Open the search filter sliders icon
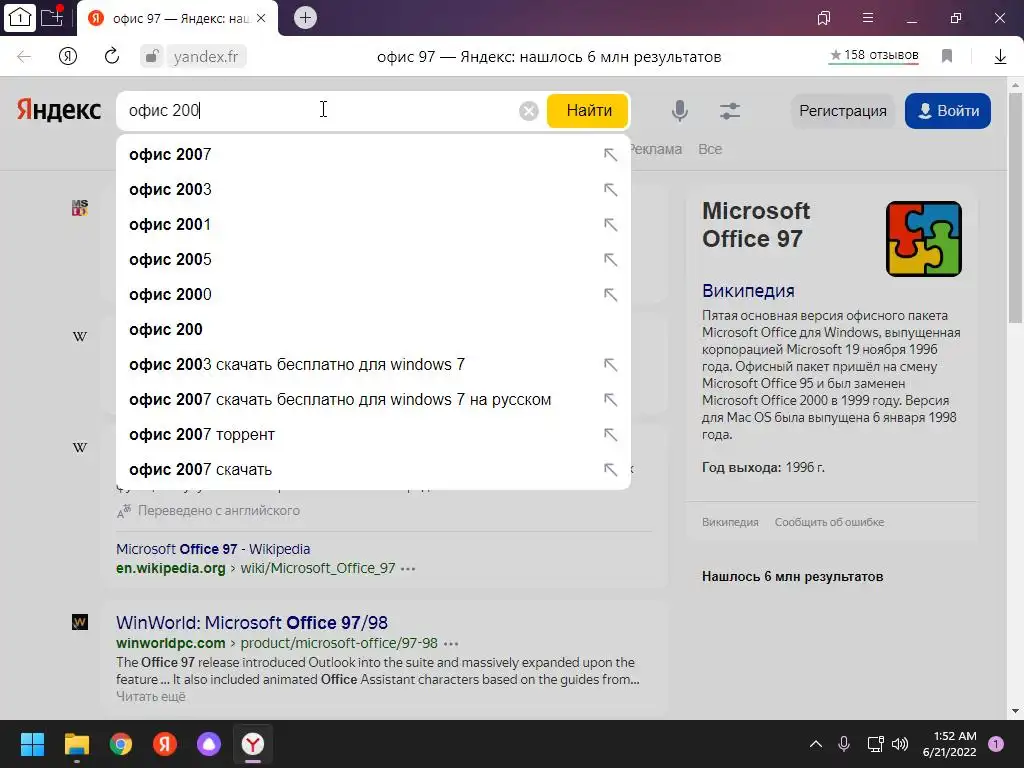This screenshot has height=768, width=1024. pyautogui.click(x=730, y=111)
